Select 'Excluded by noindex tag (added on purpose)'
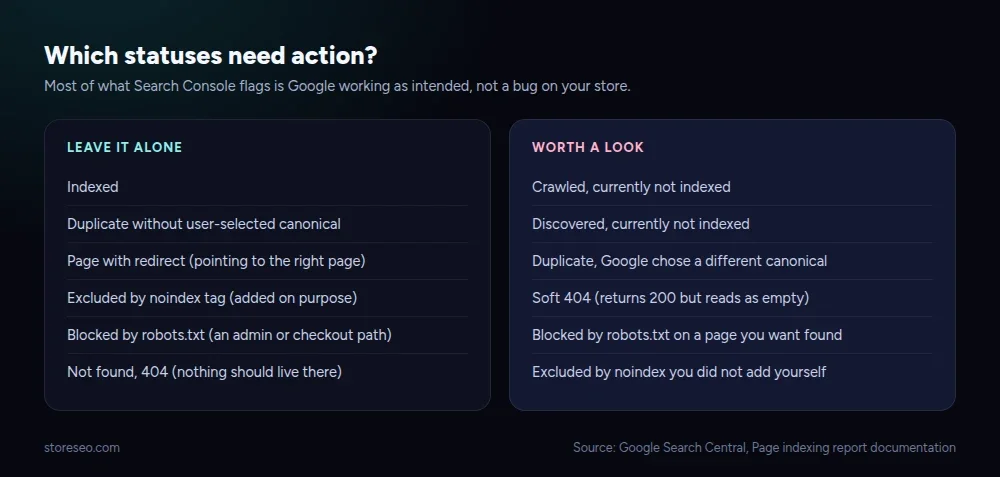Viewport: 1000px width, 477px height. coord(267,298)
